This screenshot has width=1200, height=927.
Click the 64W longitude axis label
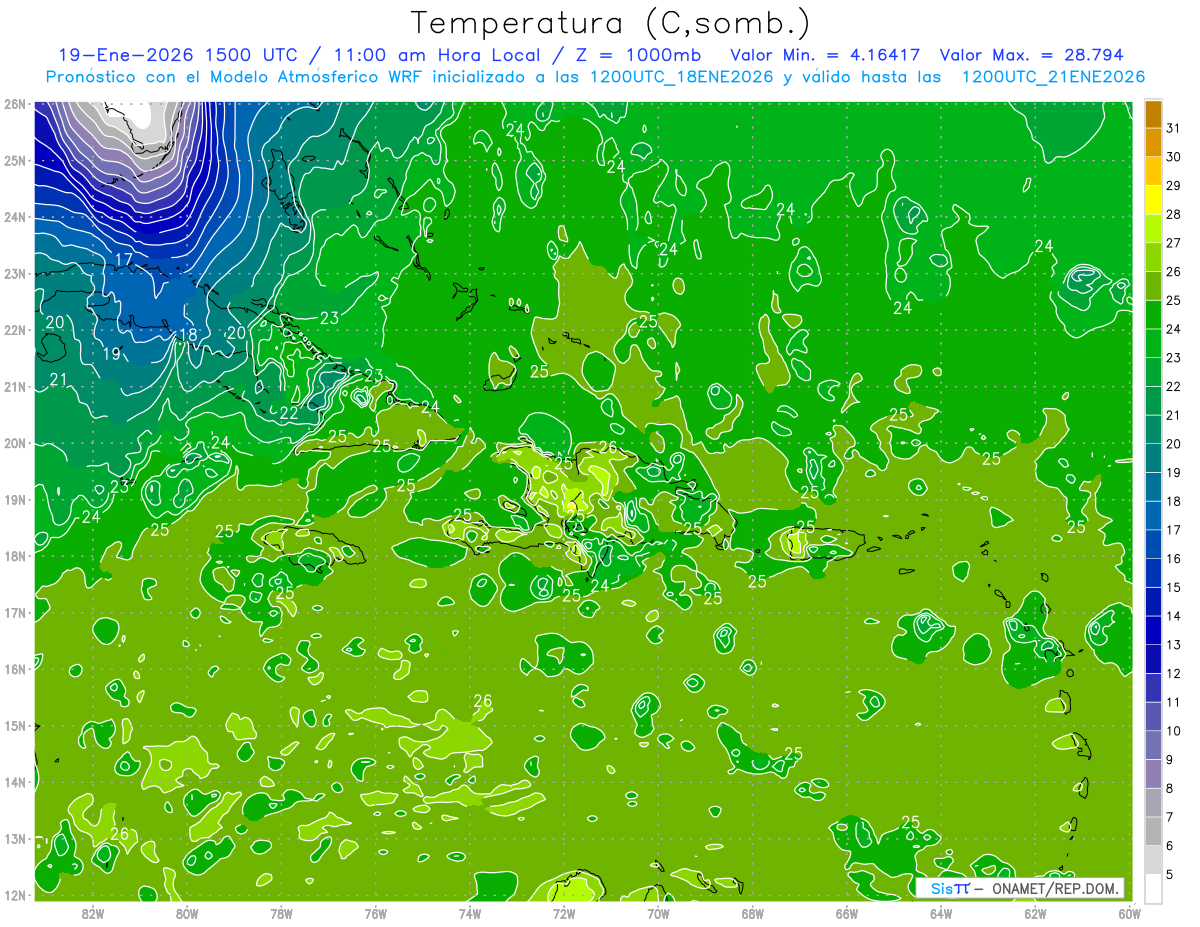(941, 913)
